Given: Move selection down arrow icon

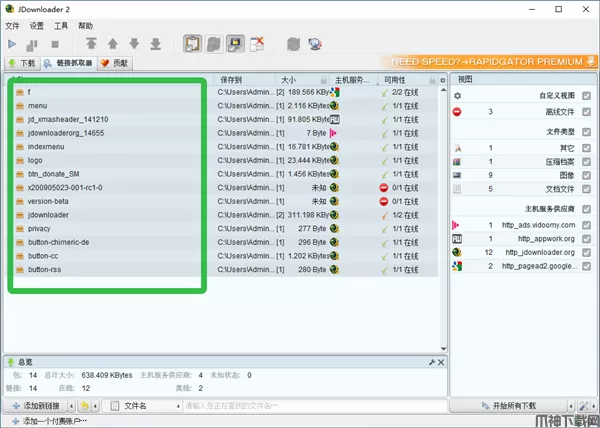Looking at the screenshot, I should 134,44.
